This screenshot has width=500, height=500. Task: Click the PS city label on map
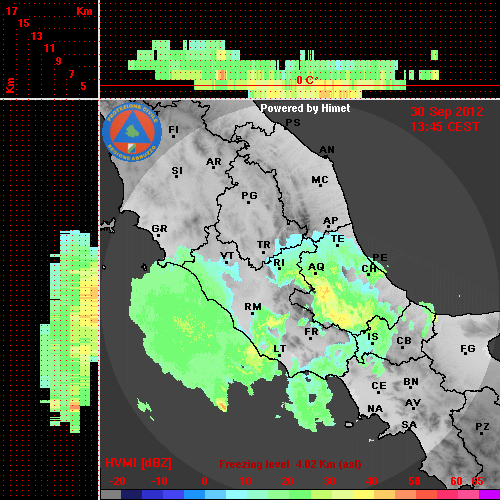pos(293,123)
